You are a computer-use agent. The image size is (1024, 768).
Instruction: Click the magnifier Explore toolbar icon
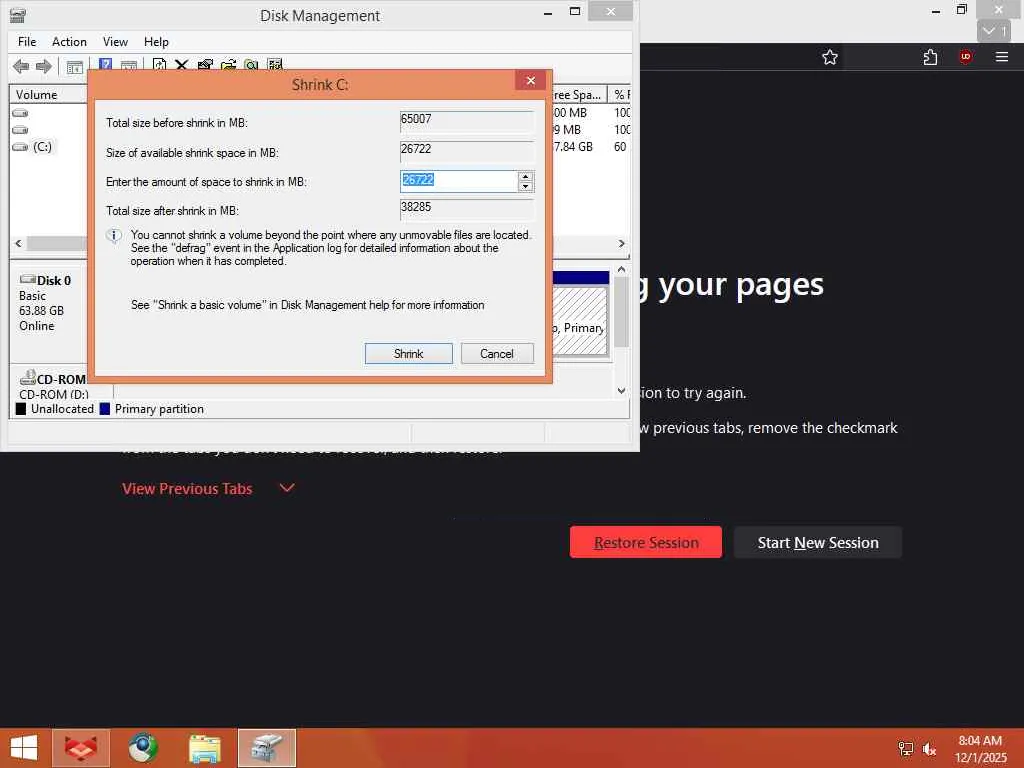click(251, 65)
